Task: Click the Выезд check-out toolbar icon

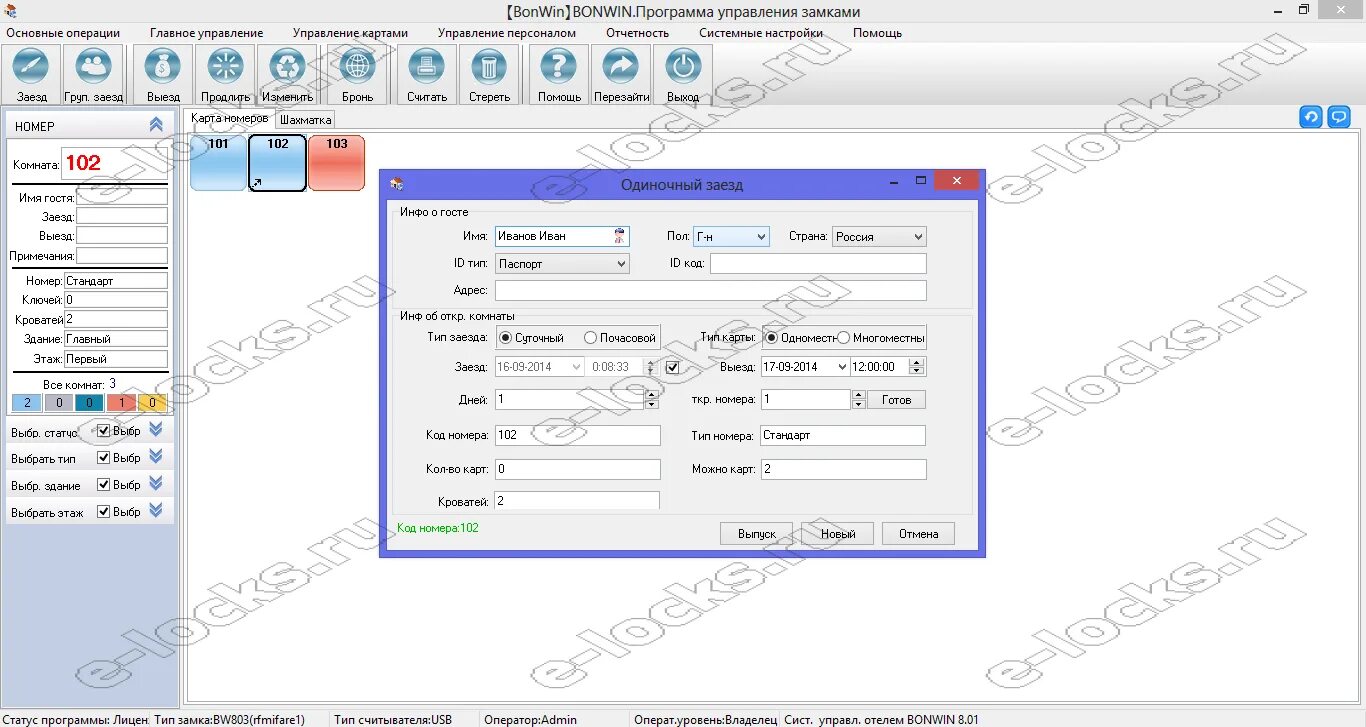Action: coord(163,75)
